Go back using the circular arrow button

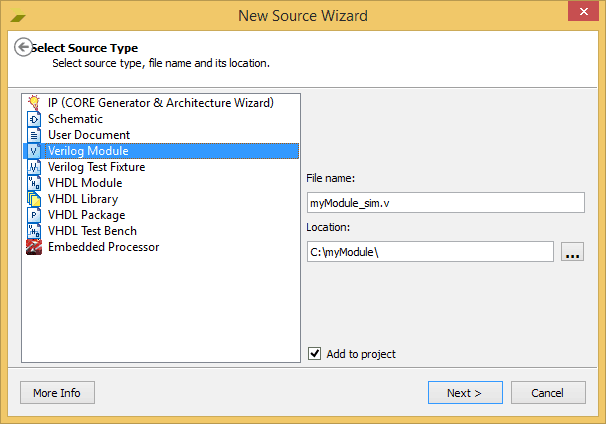(x=23, y=47)
